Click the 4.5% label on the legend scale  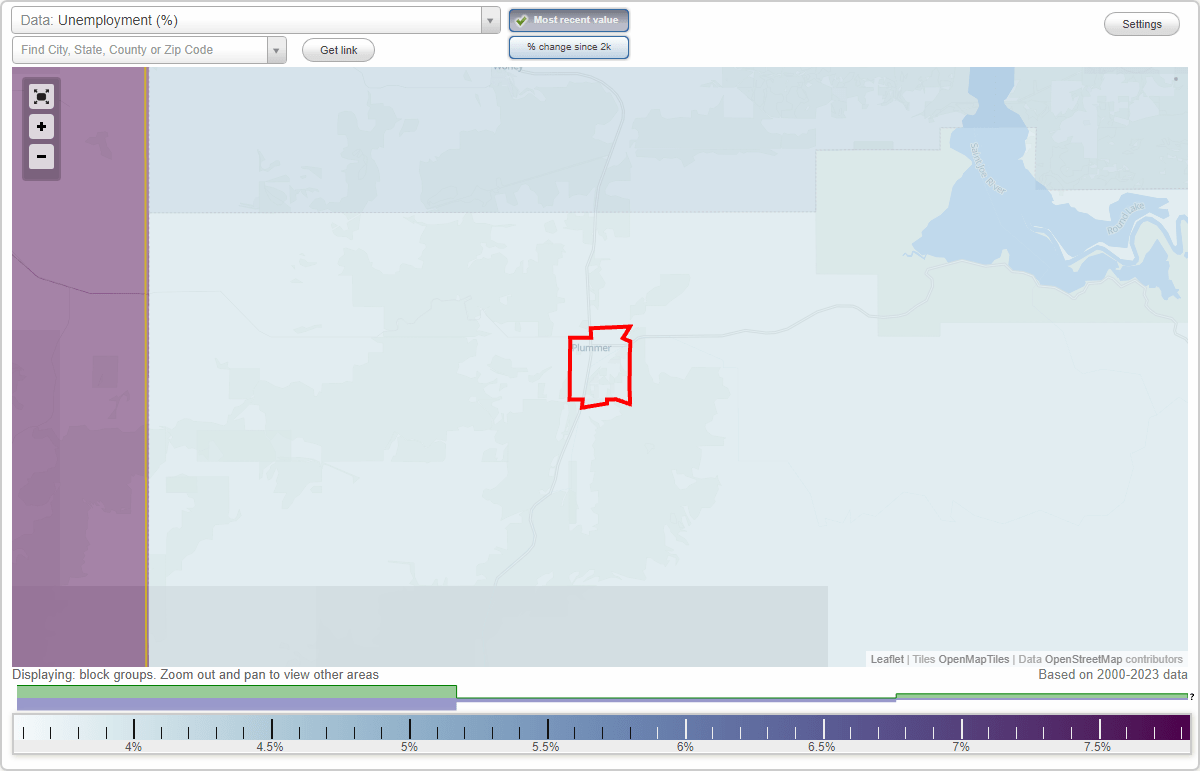pyautogui.click(x=270, y=747)
